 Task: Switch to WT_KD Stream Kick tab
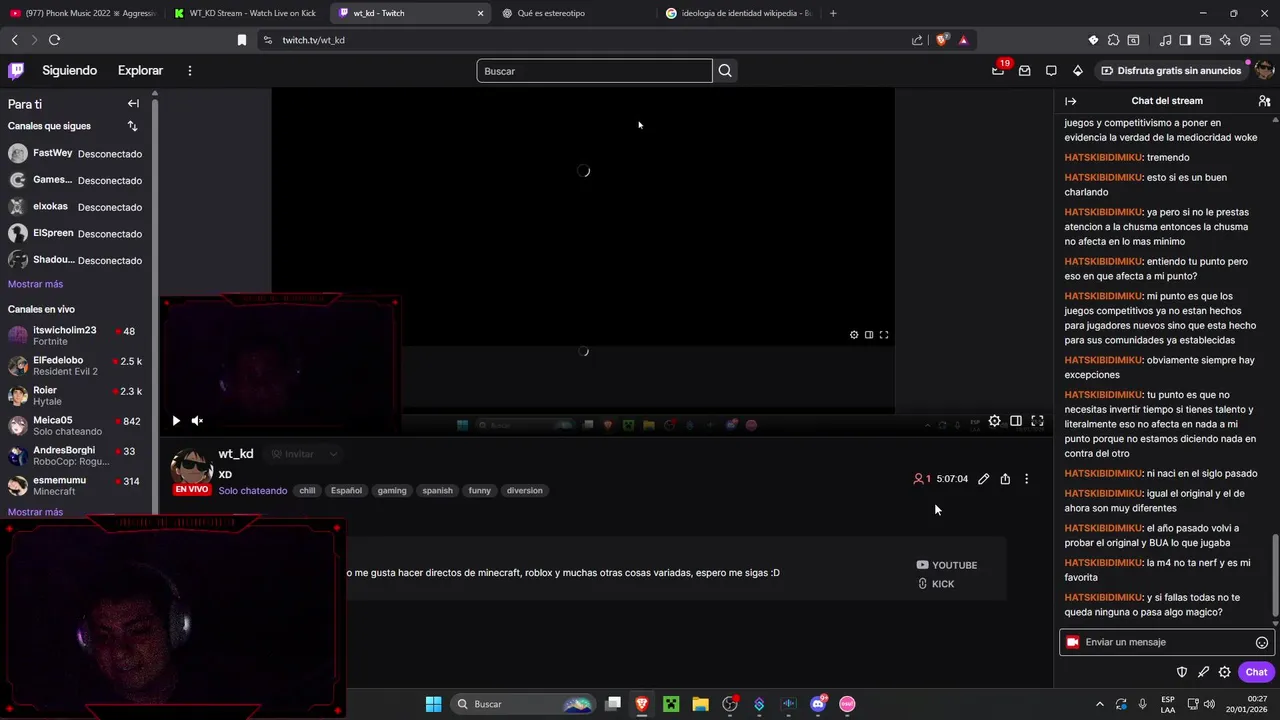pyautogui.click(x=245, y=13)
